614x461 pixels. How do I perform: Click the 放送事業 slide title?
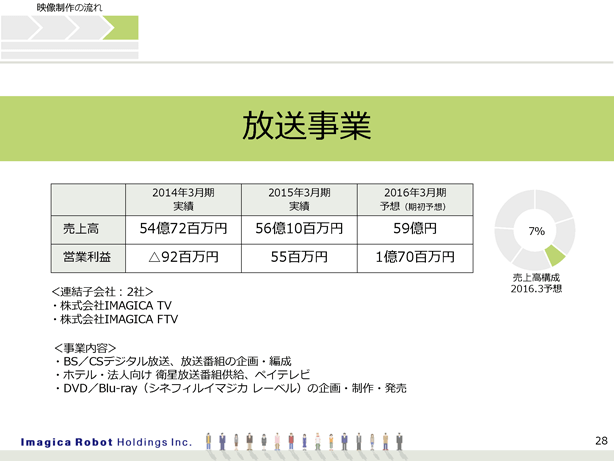point(307,126)
